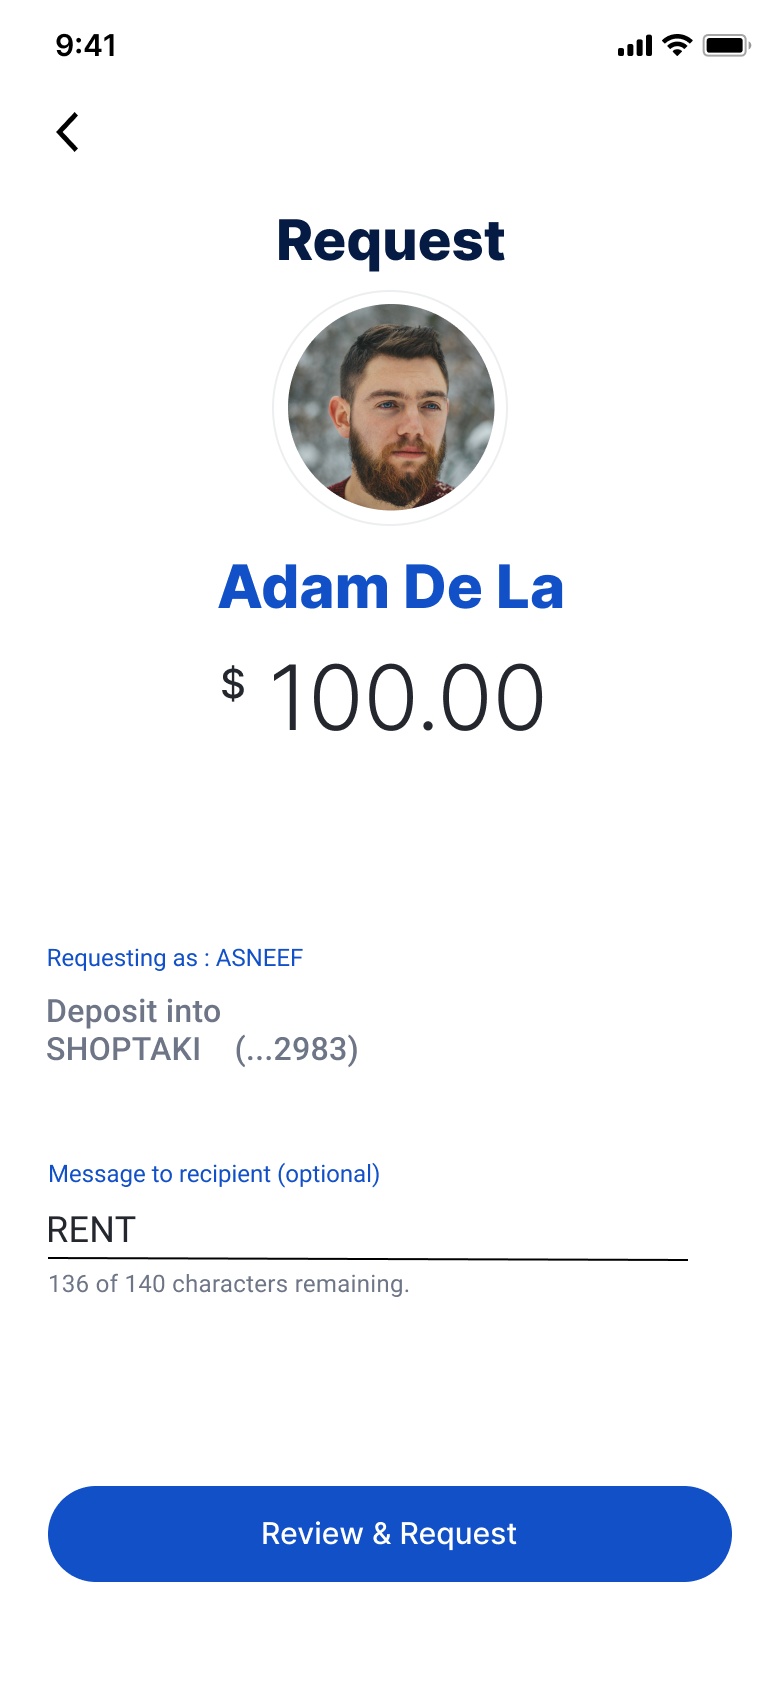The image size is (780, 1688).
Task: Tap the back arrow icon
Action: 68,132
